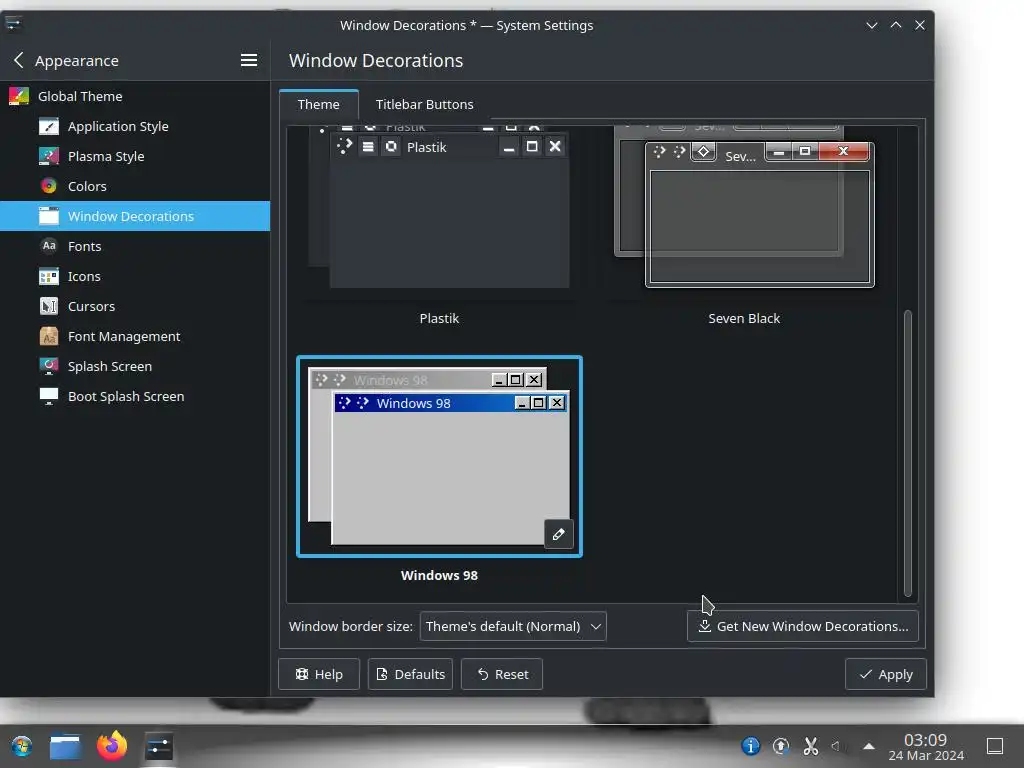
Task: Click the System Settings window title icon
Action: point(13,25)
